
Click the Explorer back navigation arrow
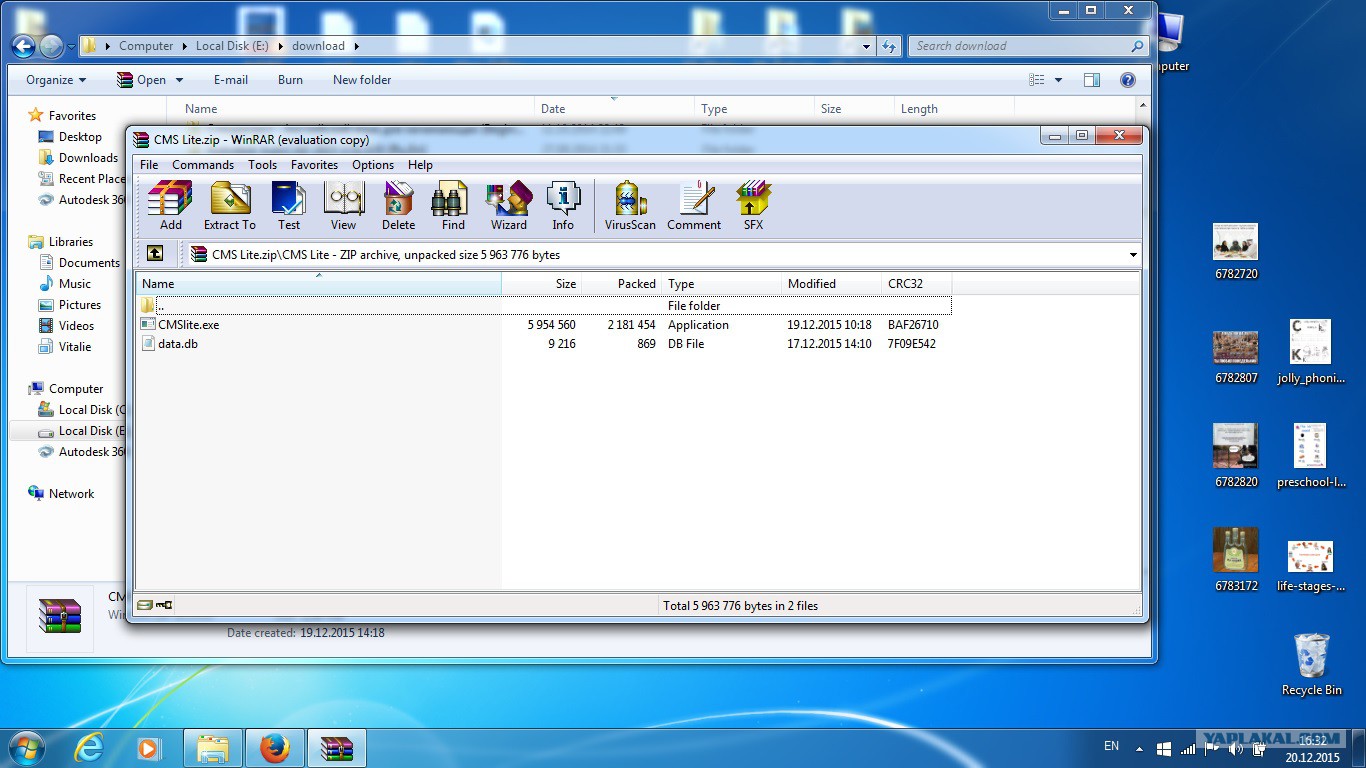tap(23, 46)
